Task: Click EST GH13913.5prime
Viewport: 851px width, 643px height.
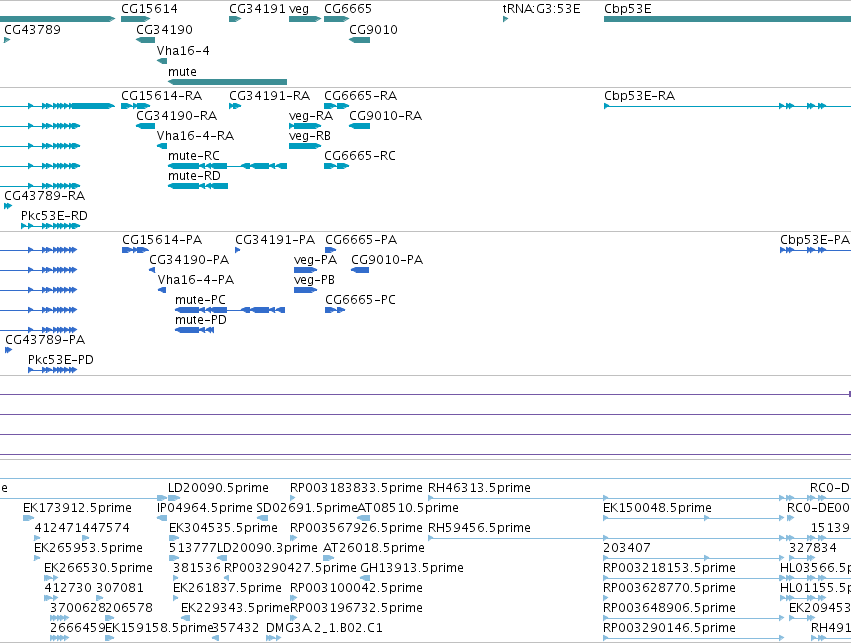Action: point(412,568)
